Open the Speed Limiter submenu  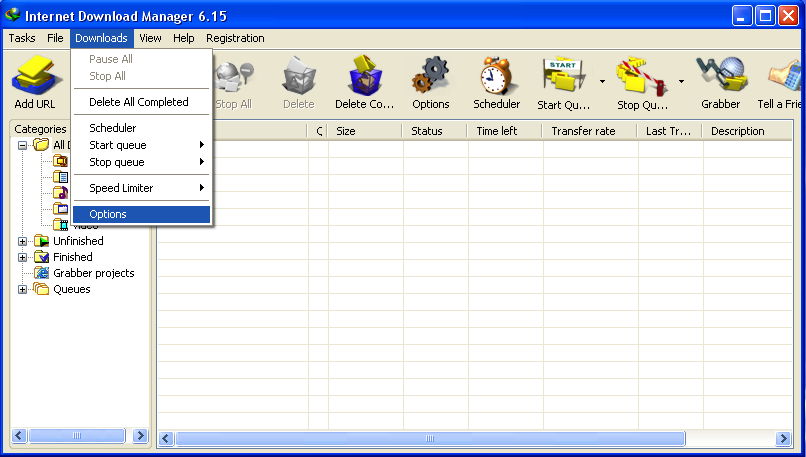click(x=141, y=188)
